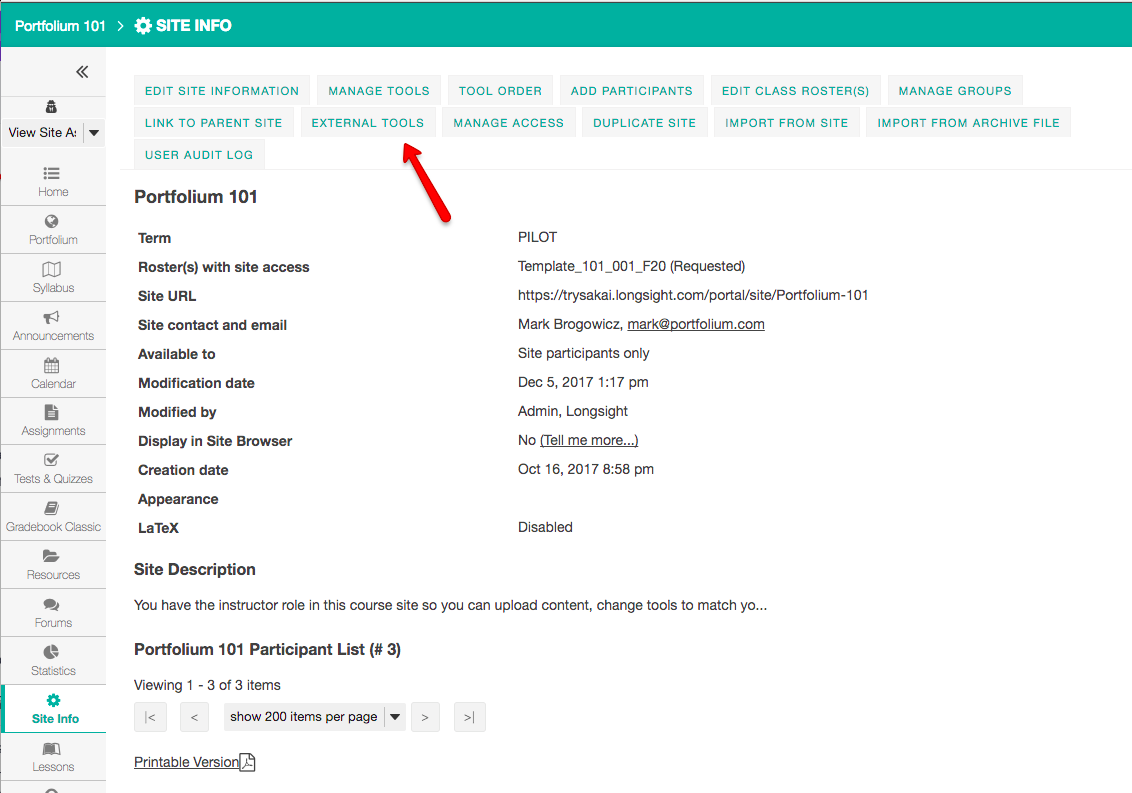
Task: Click the PDF icon beside Printable Version
Action: click(248, 762)
